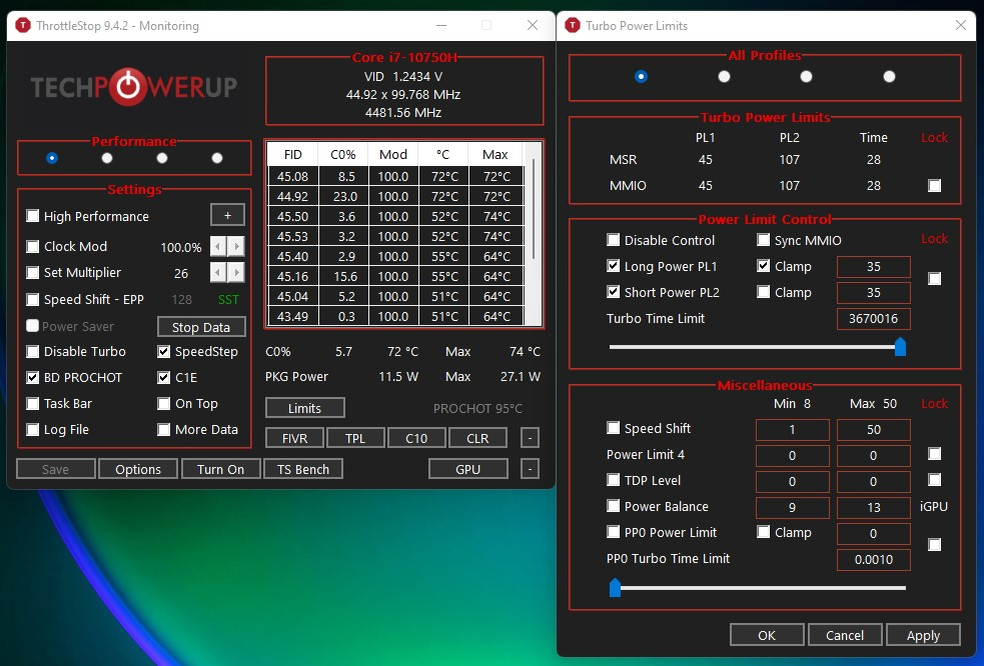The height and width of the screenshot is (666, 984).
Task: Click the plus button next to High Performance
Action: click(227, 215)
